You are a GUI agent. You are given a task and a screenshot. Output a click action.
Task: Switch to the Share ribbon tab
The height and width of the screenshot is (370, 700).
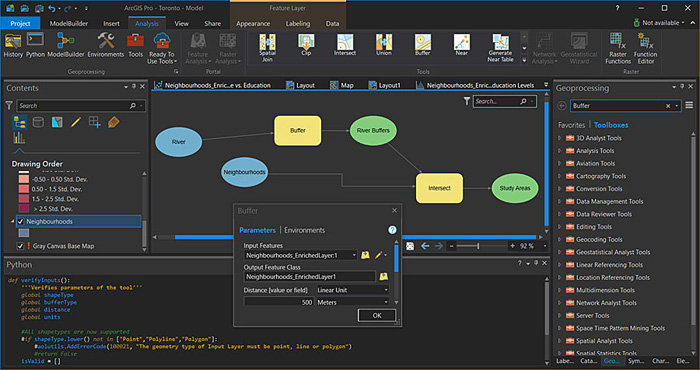tap(212, 24)
